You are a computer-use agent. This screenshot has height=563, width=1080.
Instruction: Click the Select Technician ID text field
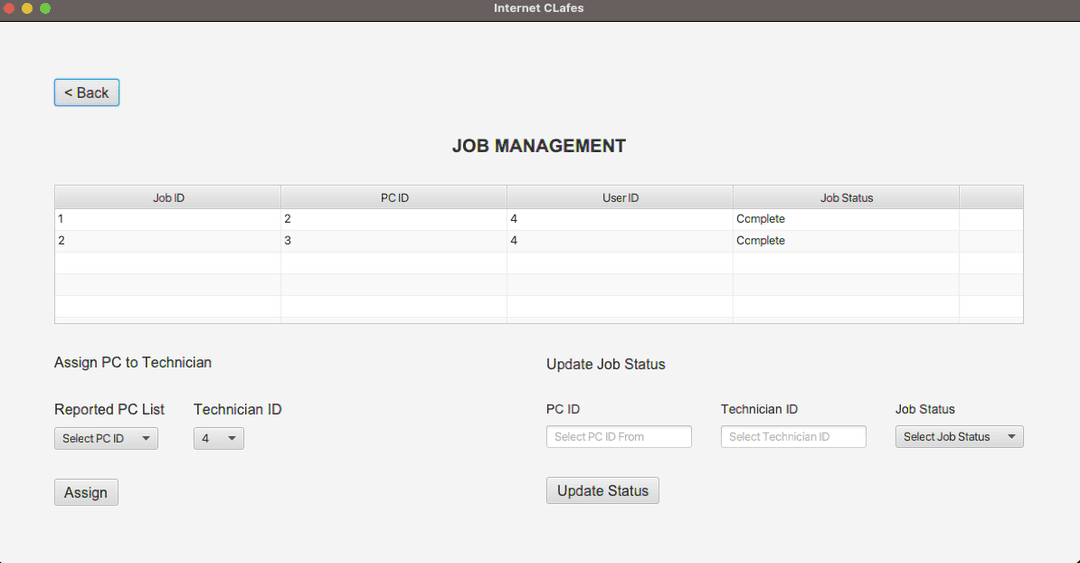tap(793, 437)
